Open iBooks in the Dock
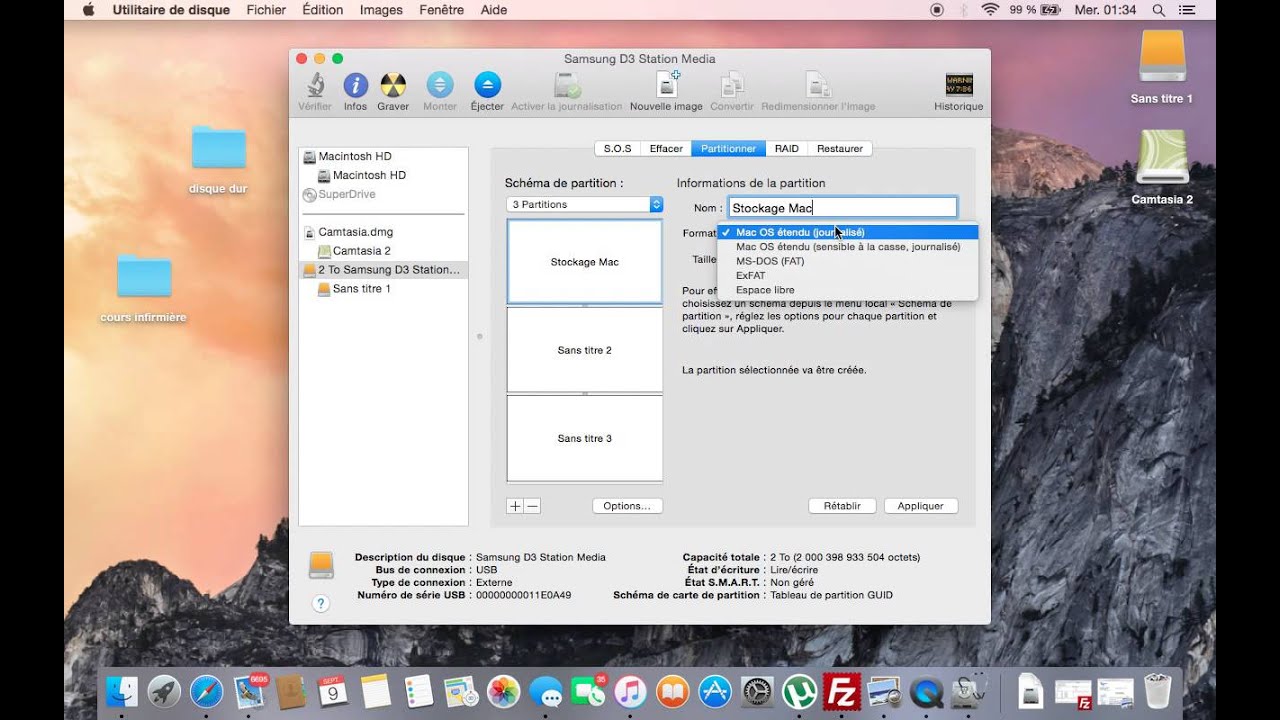This screenshot has height=720, width=1280. pyautogui.click(x=673, y=691)
